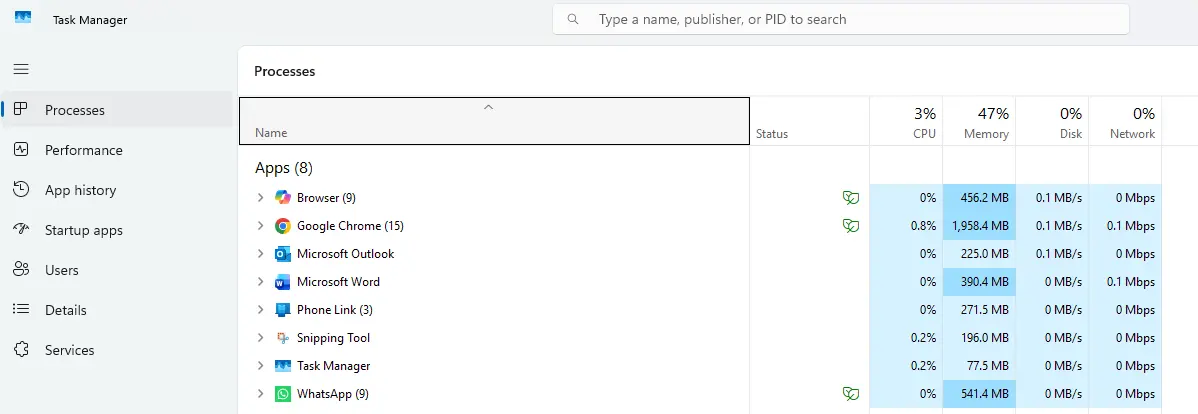This screenshot has width=1198, height=414.
Task: Expand the WhatsApp (9) process group
Action: (260, 394)
